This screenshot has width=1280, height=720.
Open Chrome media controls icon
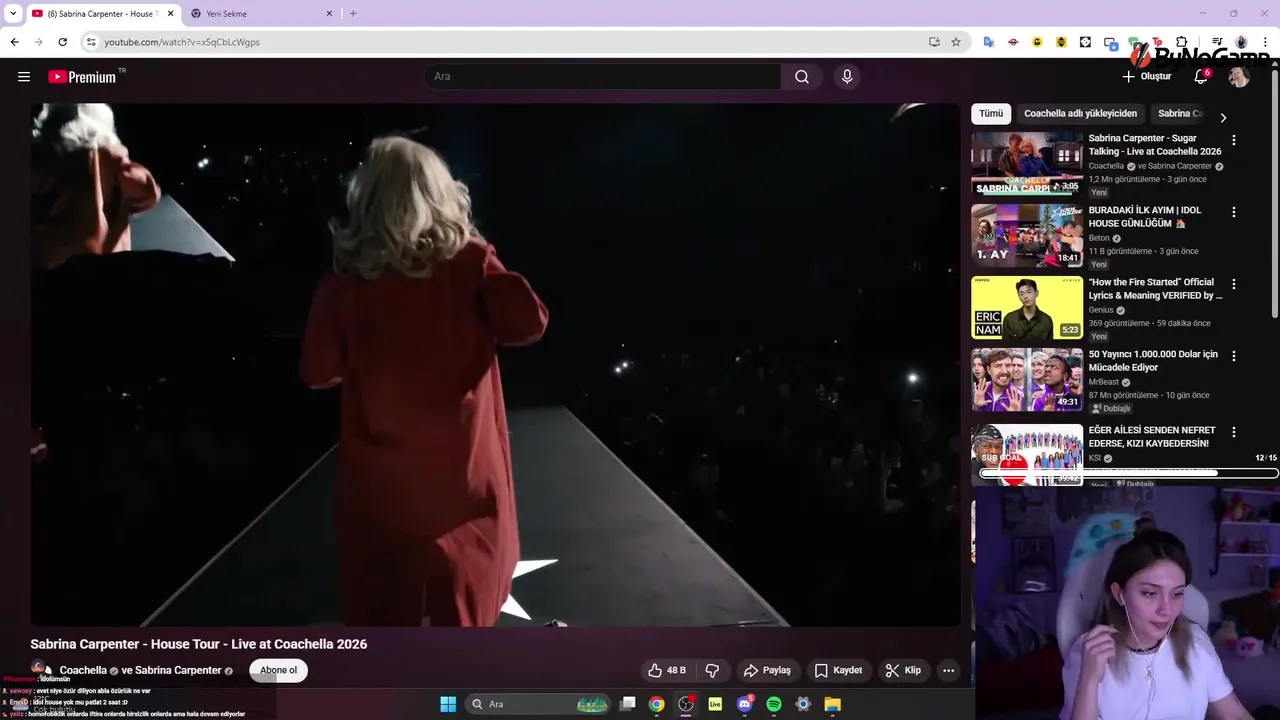(1217, 42)
